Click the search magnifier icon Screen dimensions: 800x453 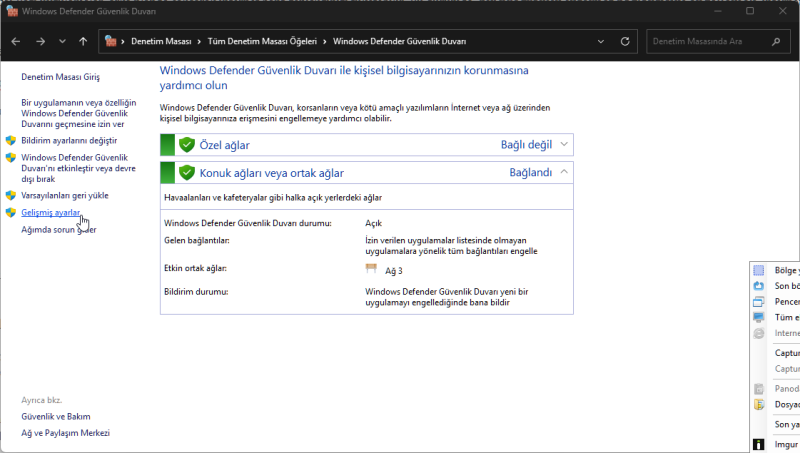pos(776,41)
